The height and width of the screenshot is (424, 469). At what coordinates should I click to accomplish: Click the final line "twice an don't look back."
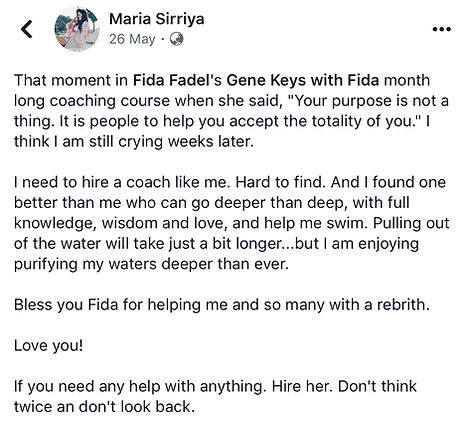(x=104, y=407)
